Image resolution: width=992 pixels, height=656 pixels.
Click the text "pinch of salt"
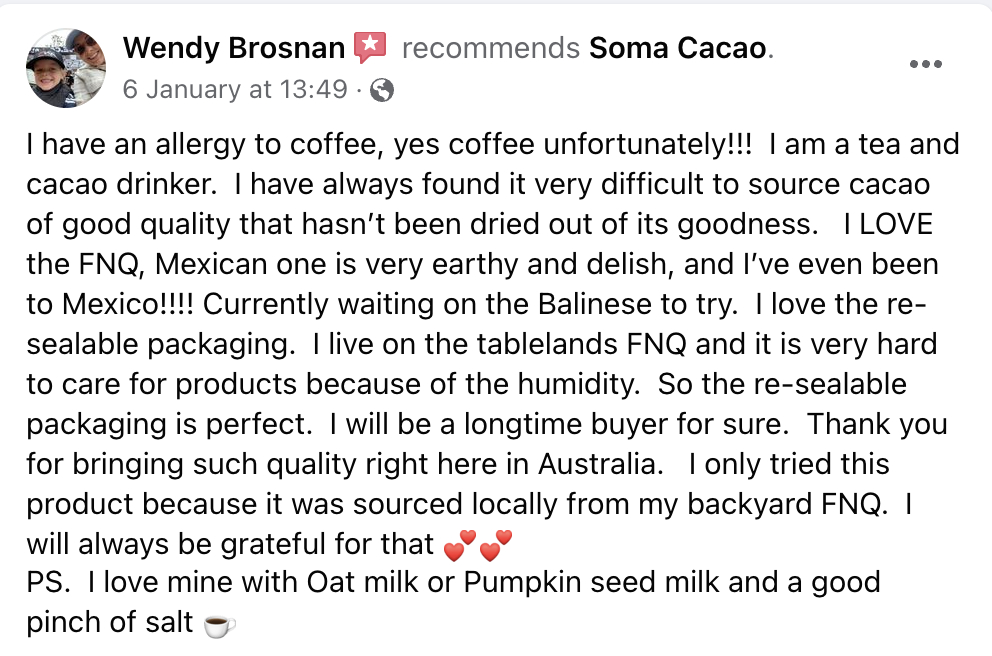110,623
